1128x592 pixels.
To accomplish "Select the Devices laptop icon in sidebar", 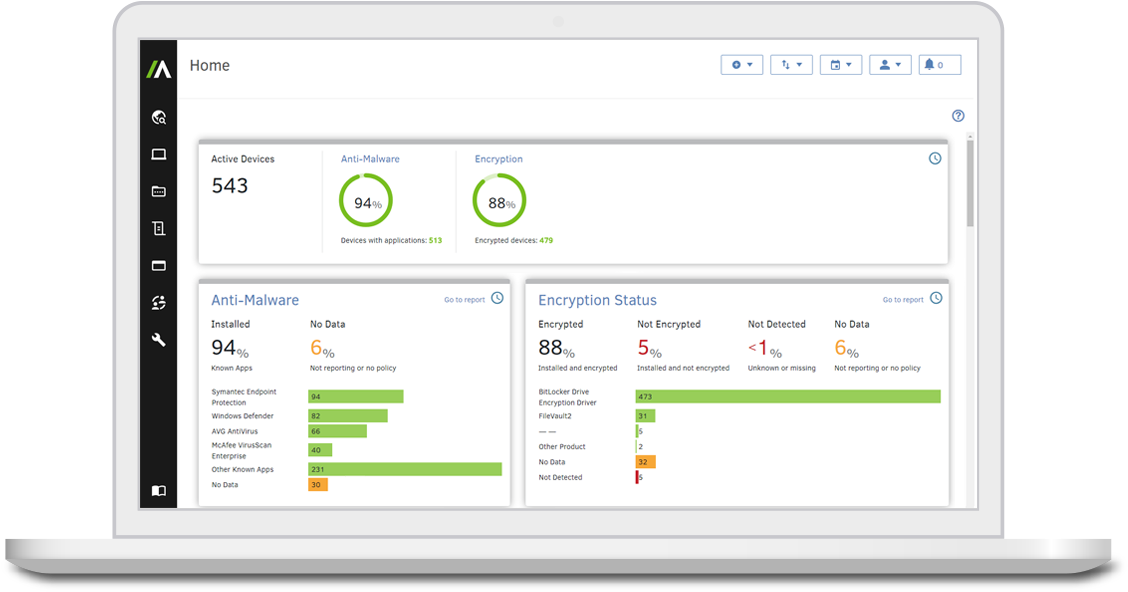I will (158, 154).
